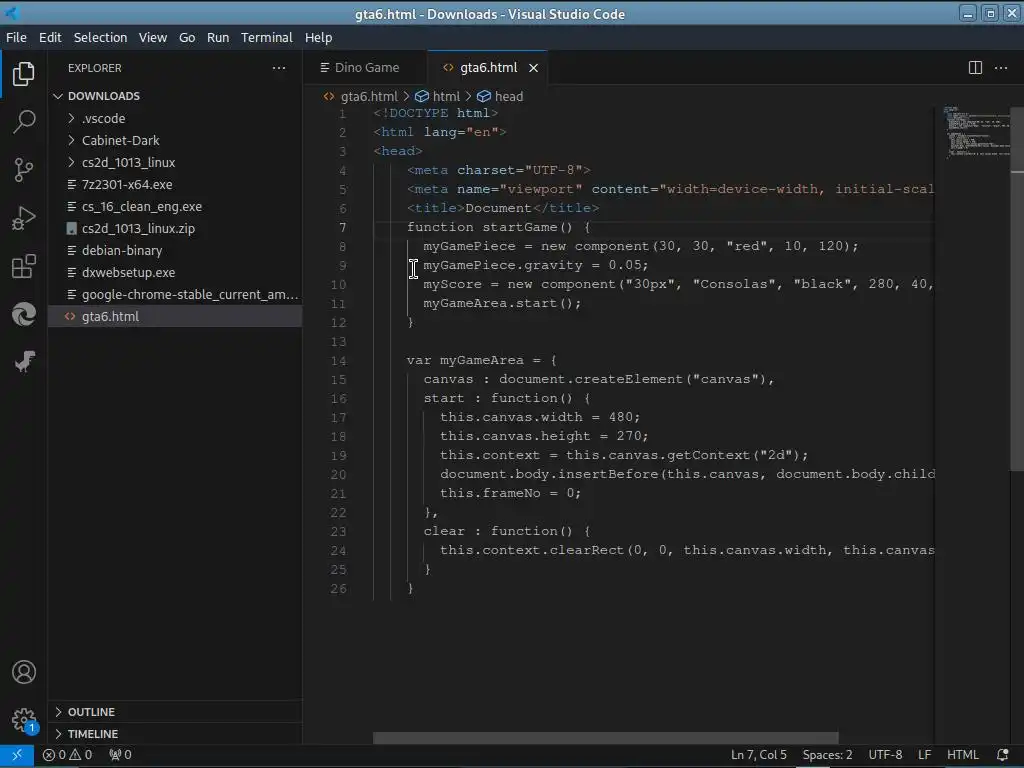Close the gta6.html editor tab

point(534,68)
